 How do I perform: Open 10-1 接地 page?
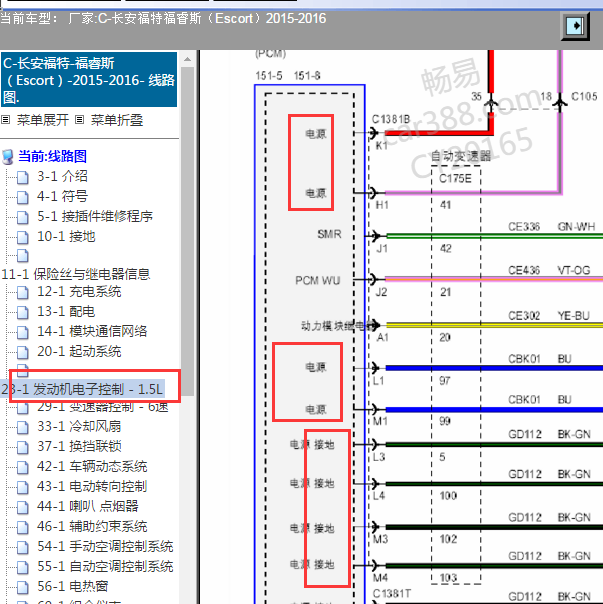pyautogui.click(x=66, y=237)
